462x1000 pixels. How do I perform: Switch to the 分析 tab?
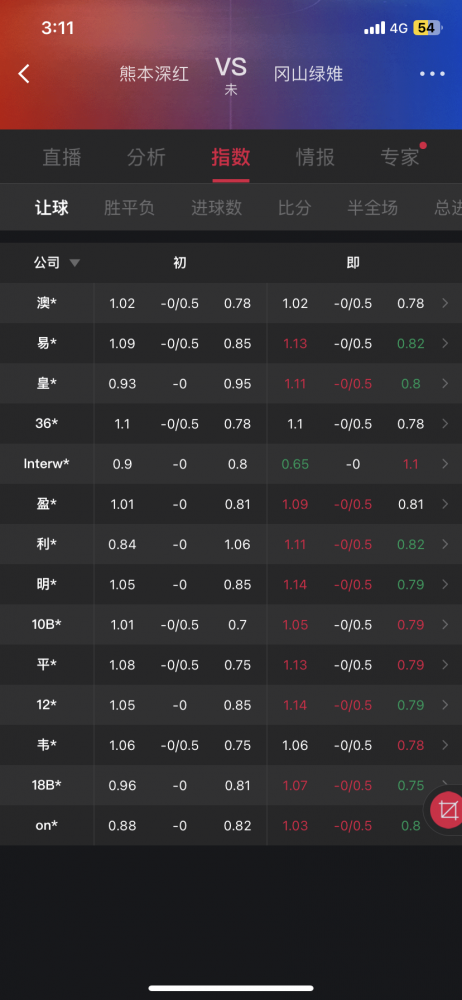point(146,158)
